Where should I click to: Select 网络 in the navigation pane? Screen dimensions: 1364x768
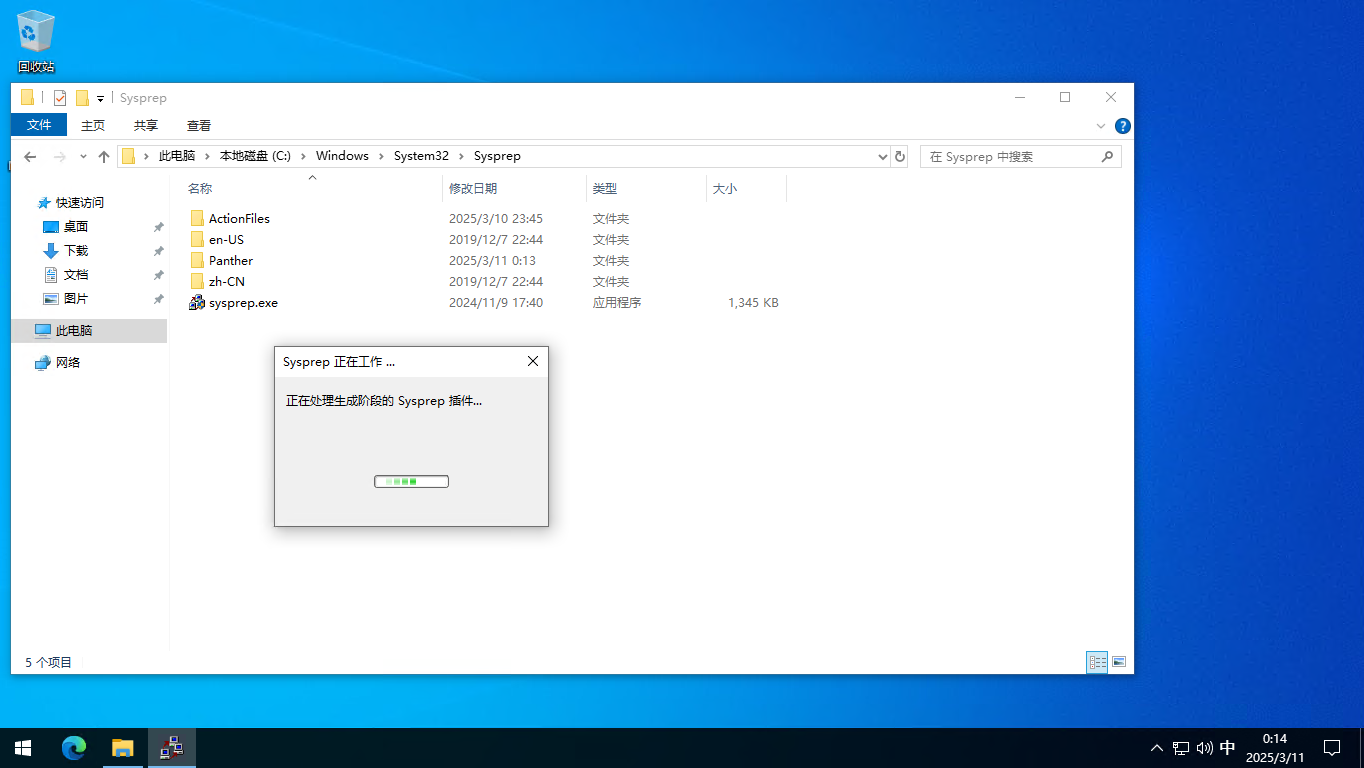click(68, 362)
